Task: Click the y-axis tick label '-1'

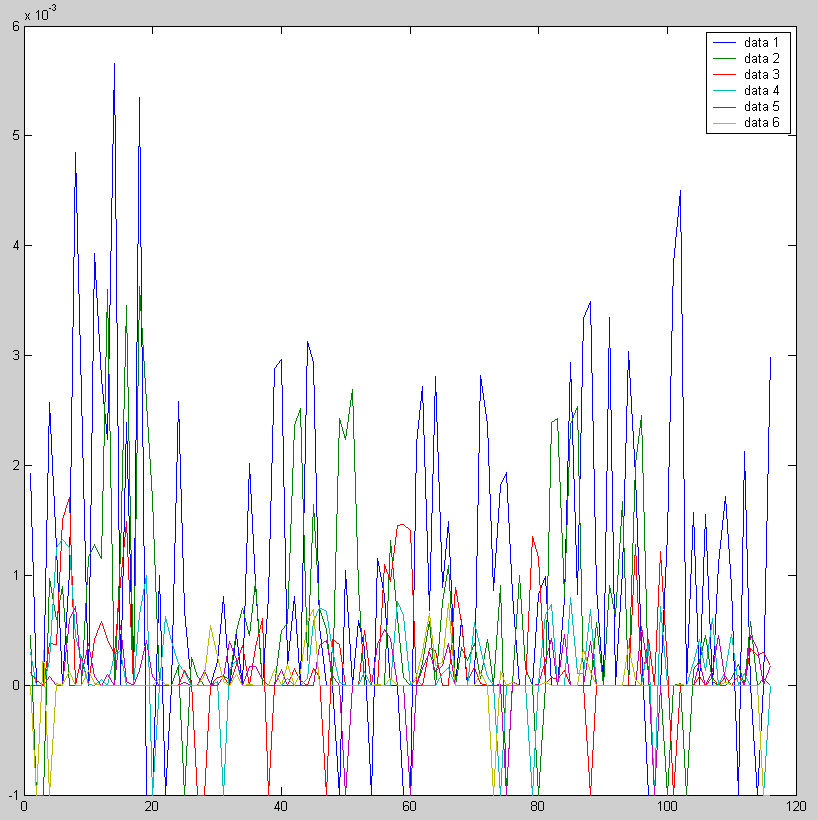Action: tap(13, 795)
